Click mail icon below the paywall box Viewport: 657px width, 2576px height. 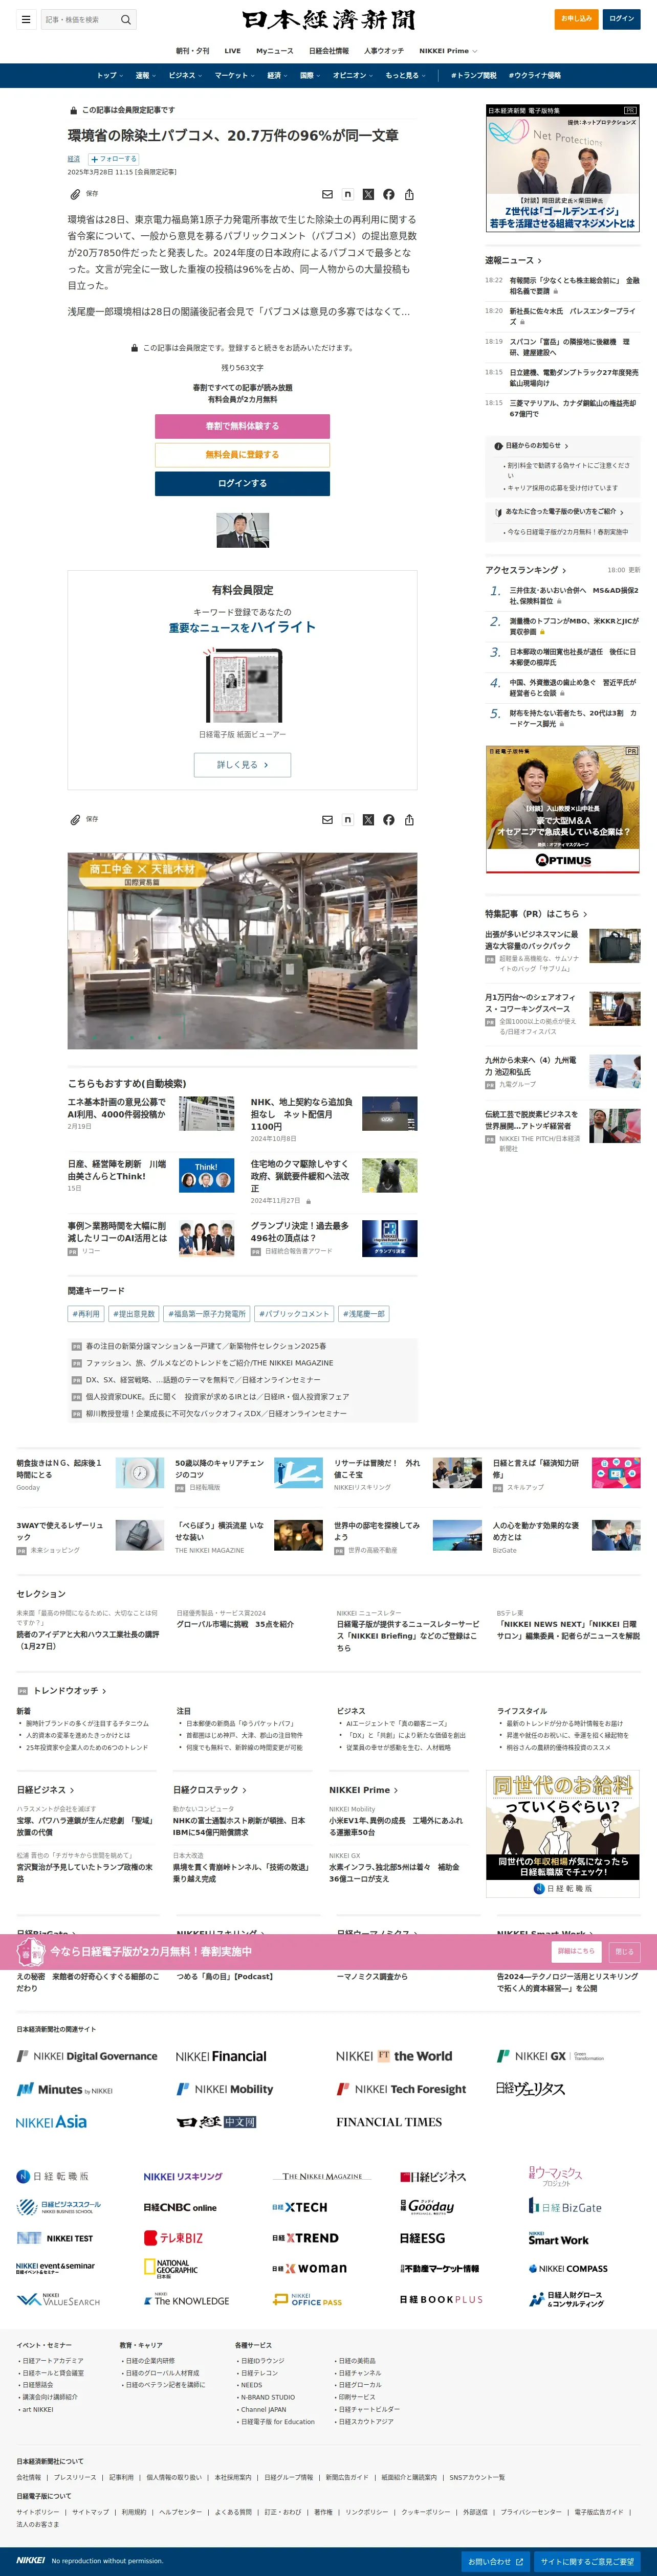pyautogui.click(x=327, y=820)
